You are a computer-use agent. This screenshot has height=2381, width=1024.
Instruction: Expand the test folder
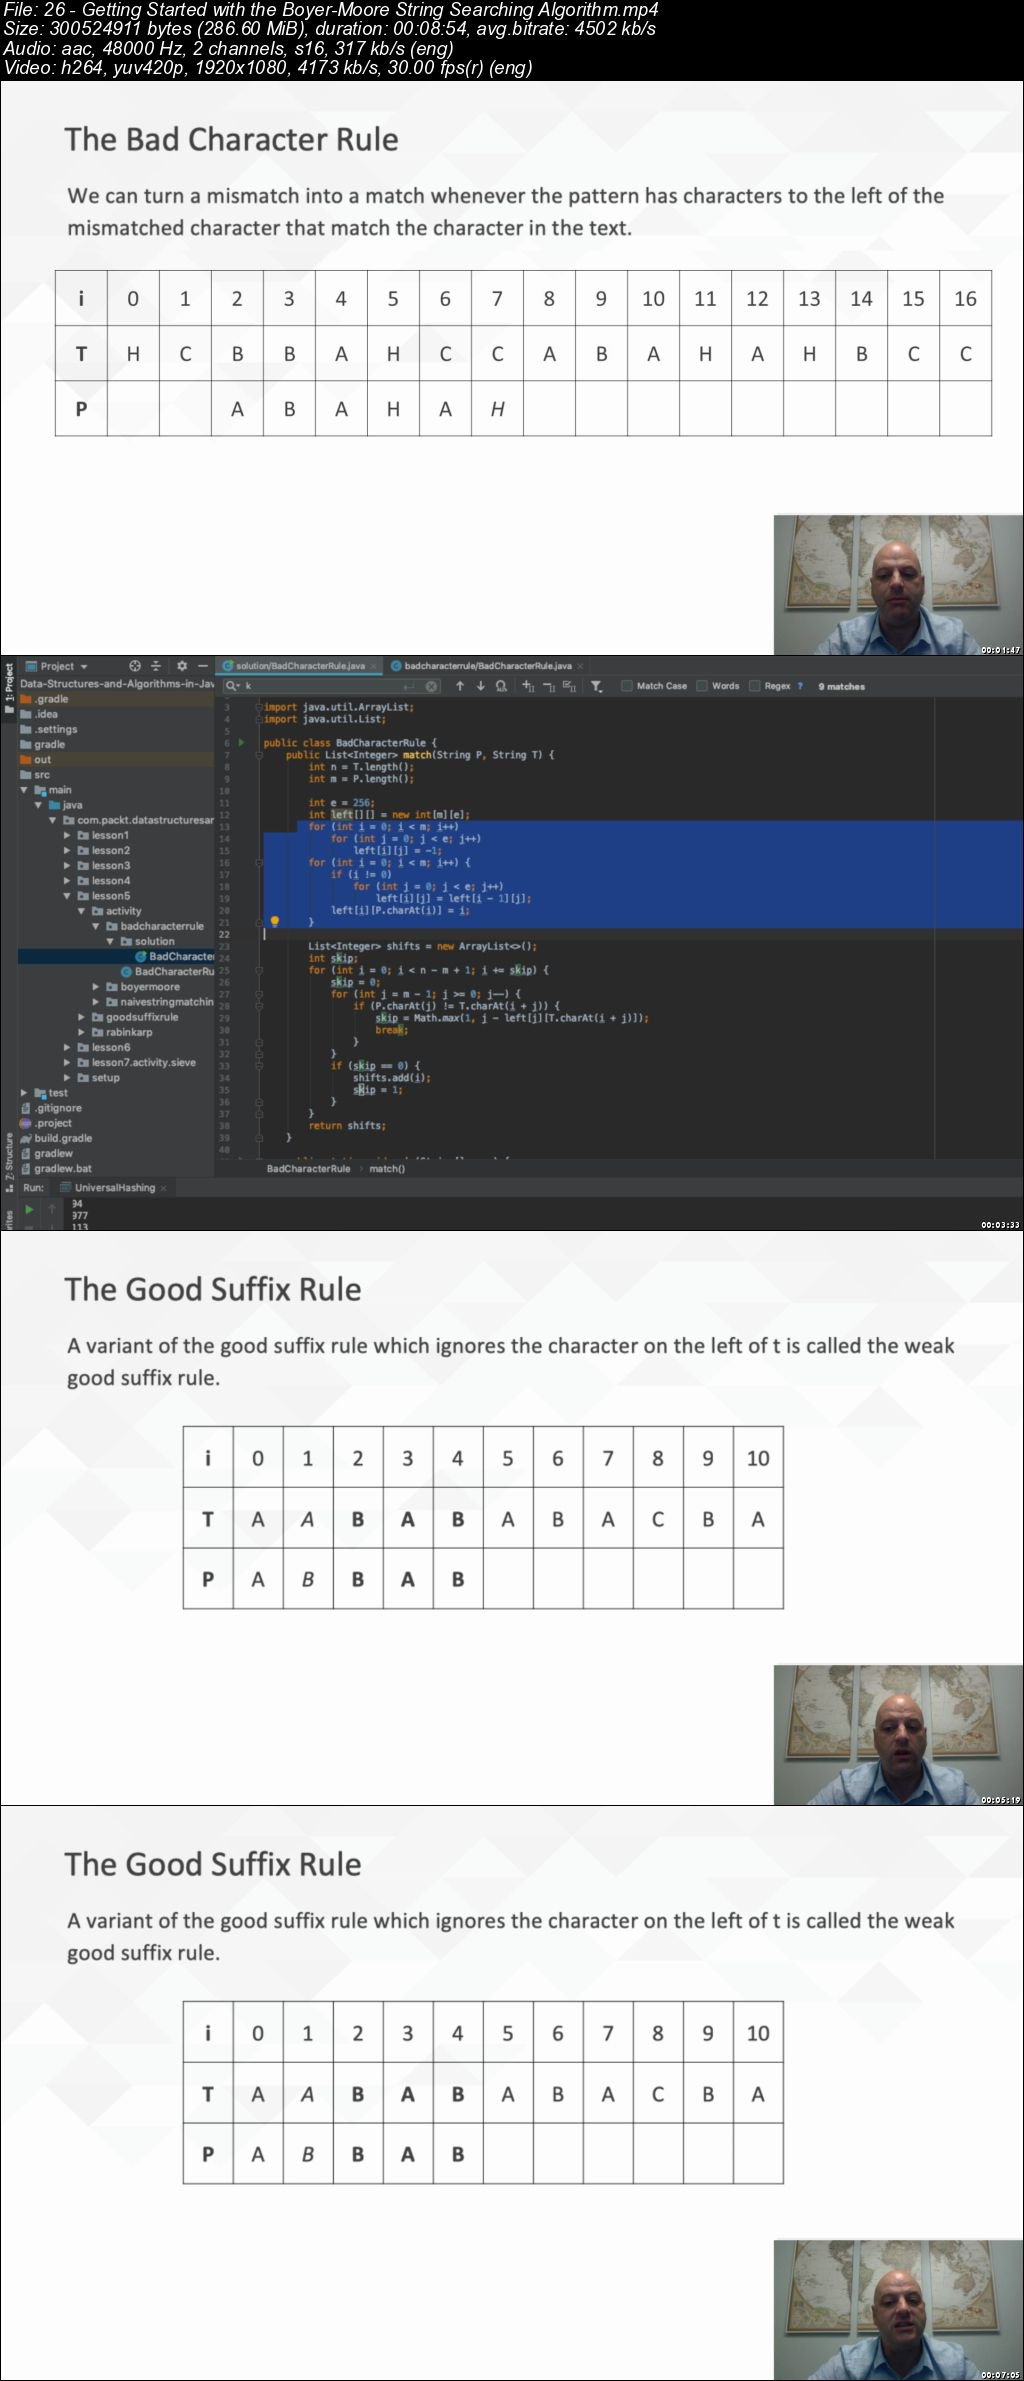click(25, 1093)
